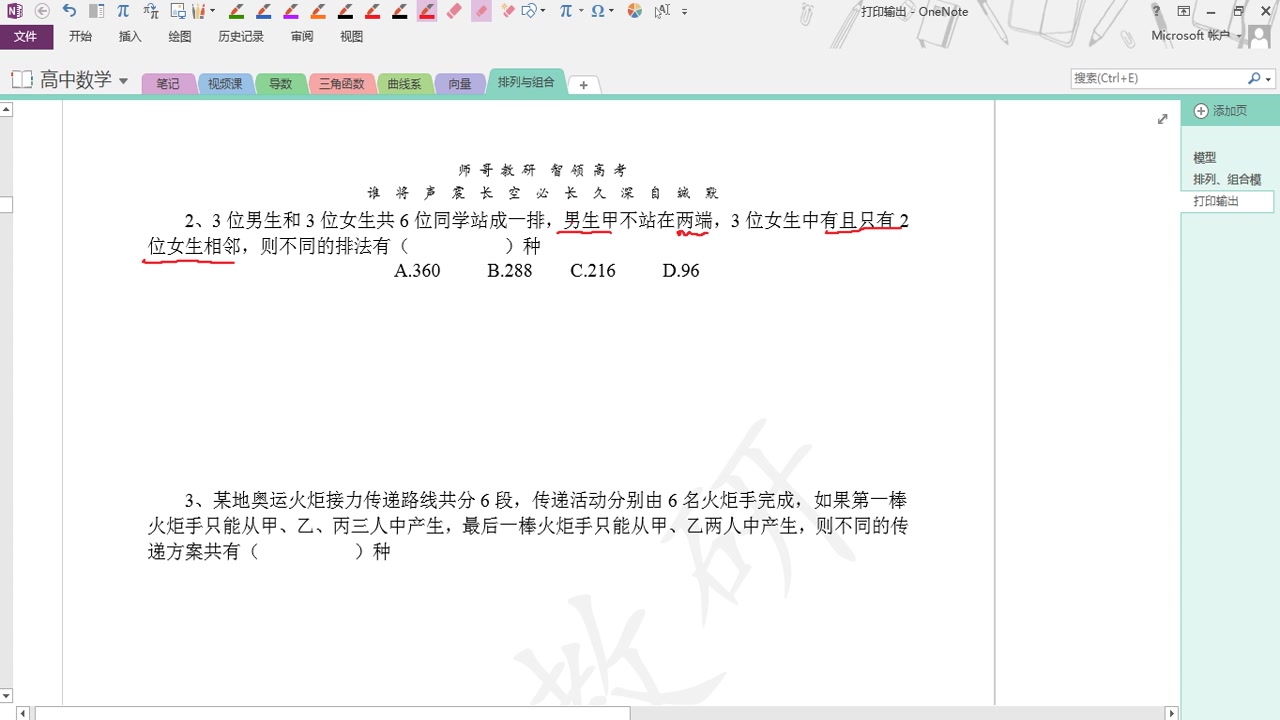Open the 文件 menu
This screenshot has width=1280, height=720.
pos(26,36)
